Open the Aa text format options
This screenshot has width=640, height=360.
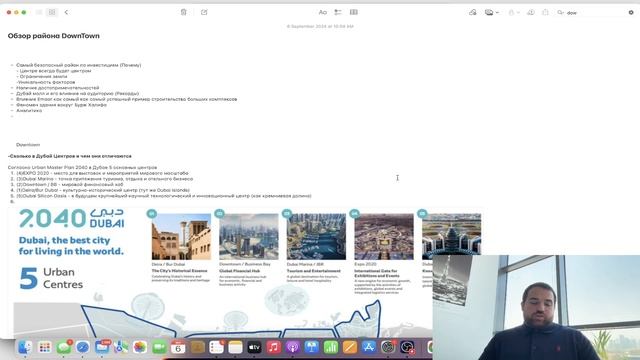point(322,12)
